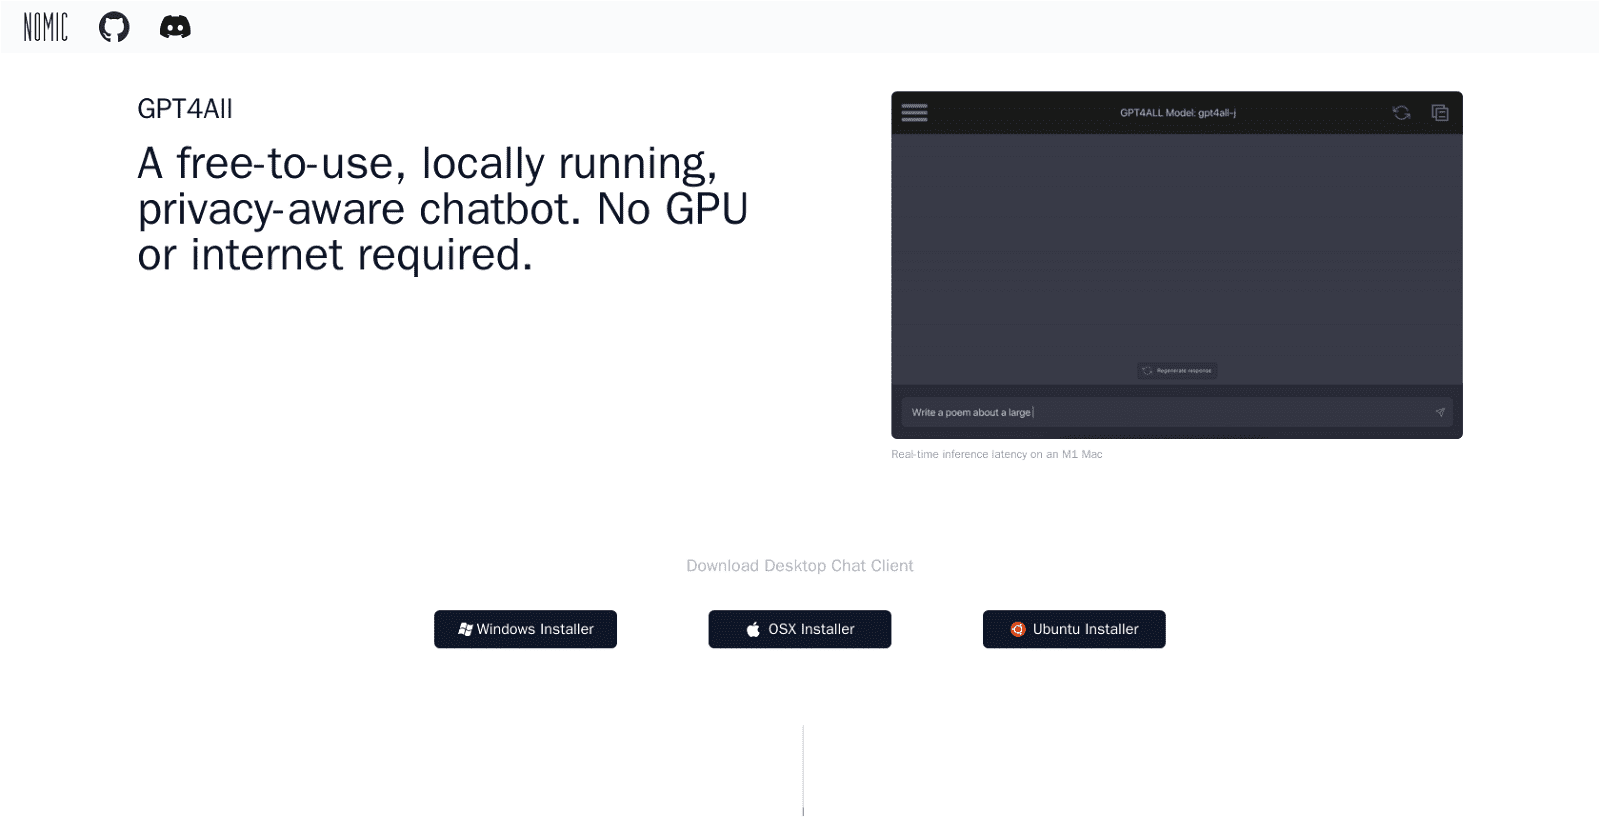This screenshot has height=834, width=1600.
Task: Click the Nomic logo in header
Action: (46, 27)
